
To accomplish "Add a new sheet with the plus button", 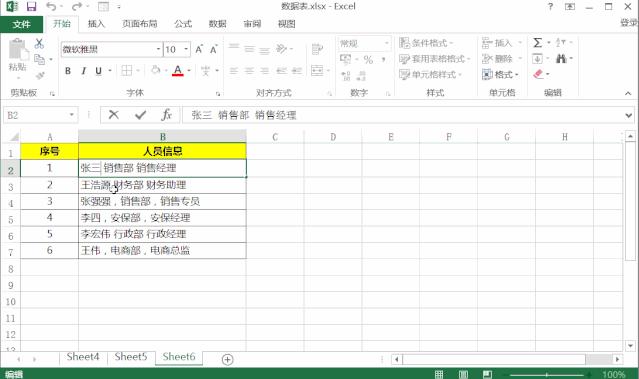I will [x=227, y=359].
